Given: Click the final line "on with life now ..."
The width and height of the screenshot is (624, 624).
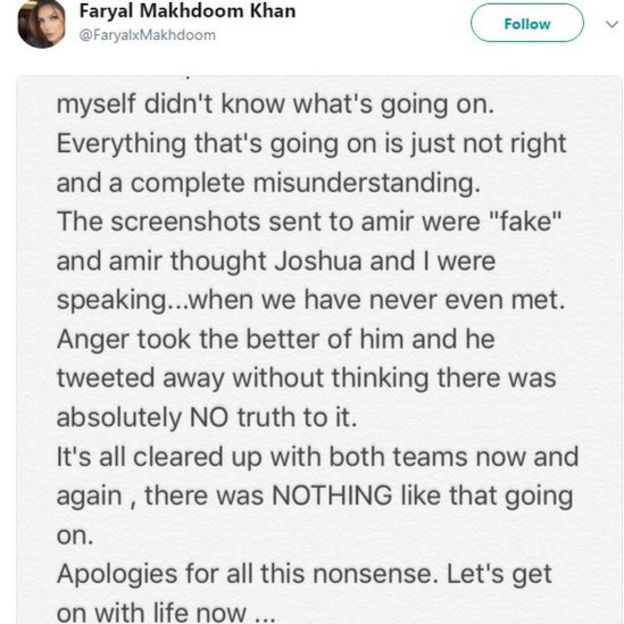Looking at the screenshot, I should (167, 612).
